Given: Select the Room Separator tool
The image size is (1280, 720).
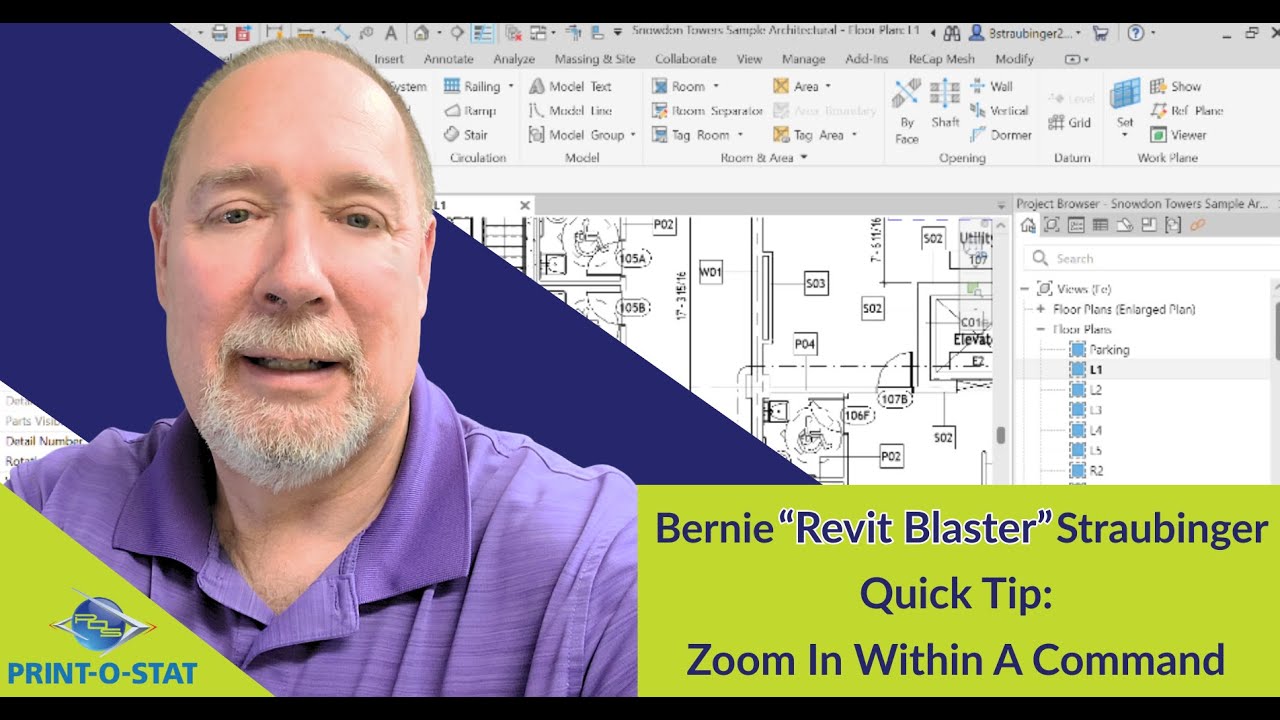Looking at the screenshot, I should (707, 111).
